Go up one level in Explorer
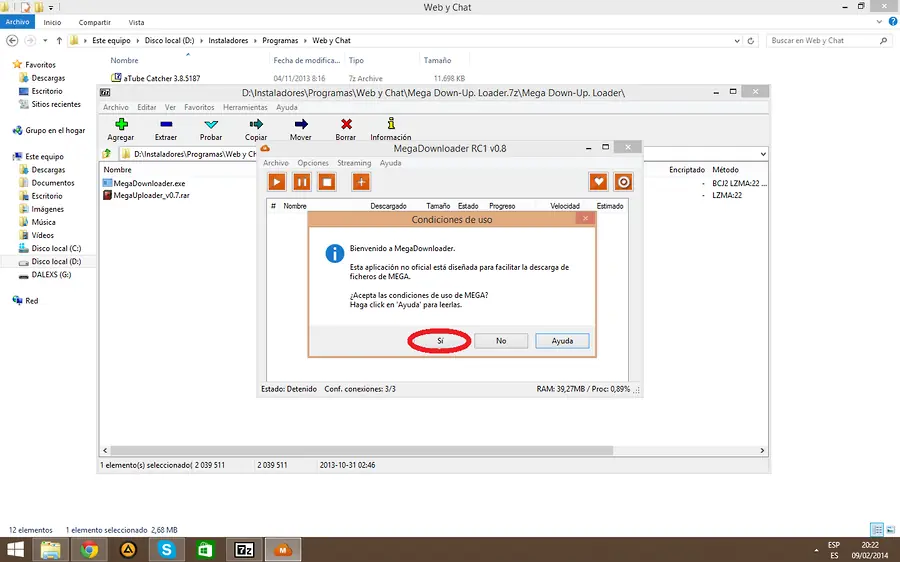The width and height of the screenshot is (900, 562). 59,41
